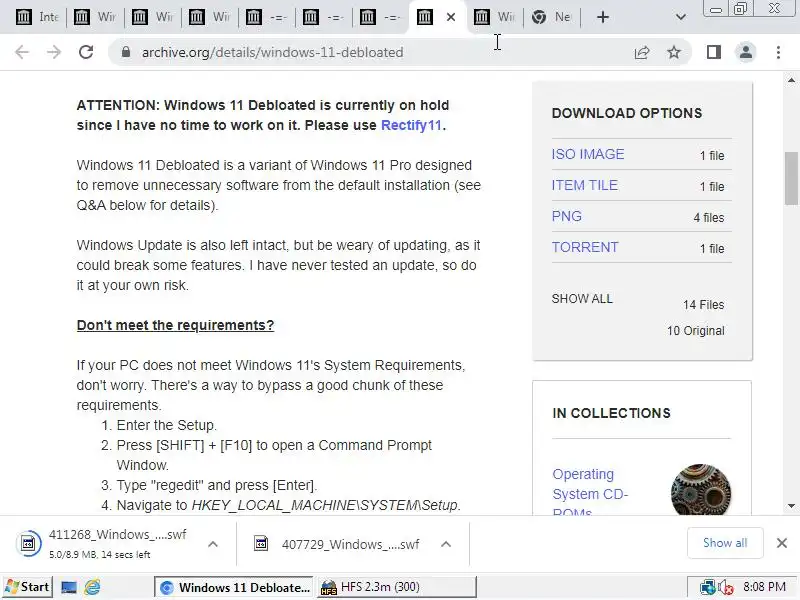The height and width of the screenshot is (600, 800).
Task: Click SHOW ALL download files
Action: (x=582, y=298)
